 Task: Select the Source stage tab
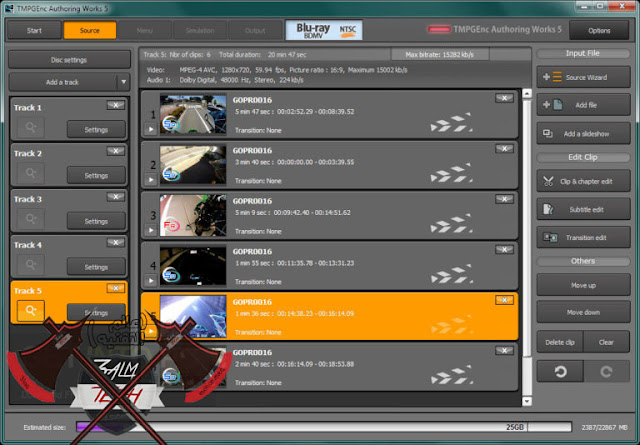90,30
